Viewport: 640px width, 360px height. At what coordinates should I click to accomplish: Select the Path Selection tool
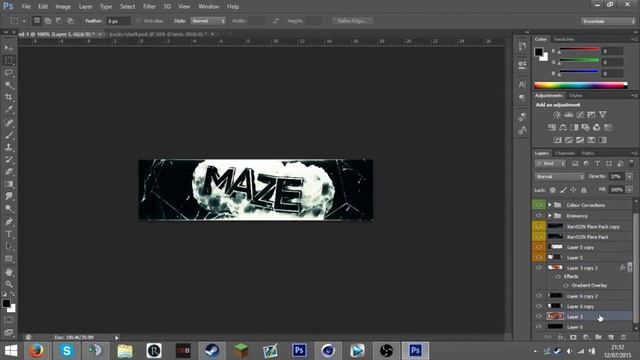(x=9, y=247)
